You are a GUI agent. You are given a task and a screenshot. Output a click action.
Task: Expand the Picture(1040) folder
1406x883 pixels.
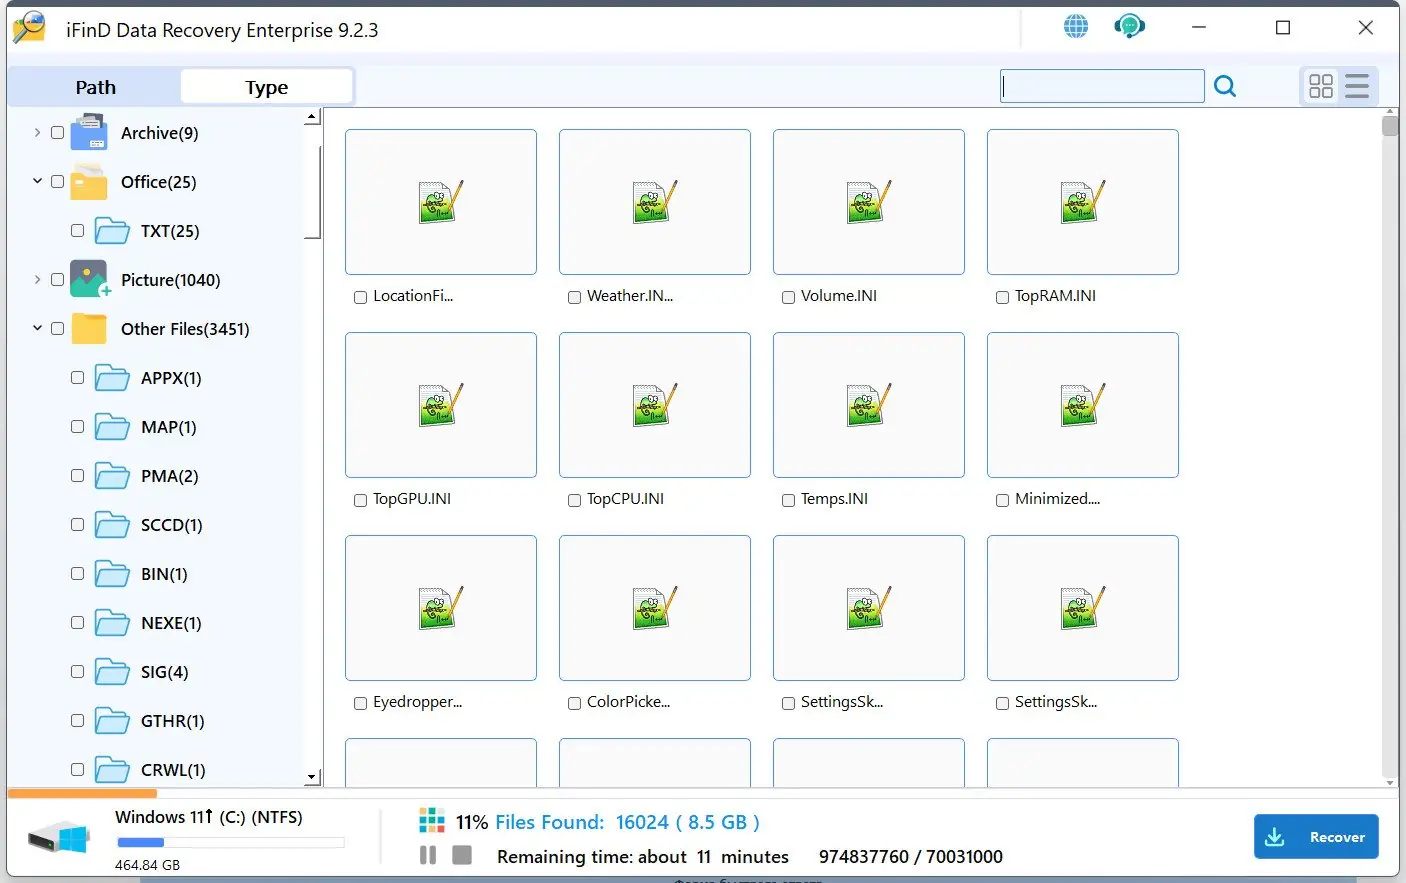(36, 279)
